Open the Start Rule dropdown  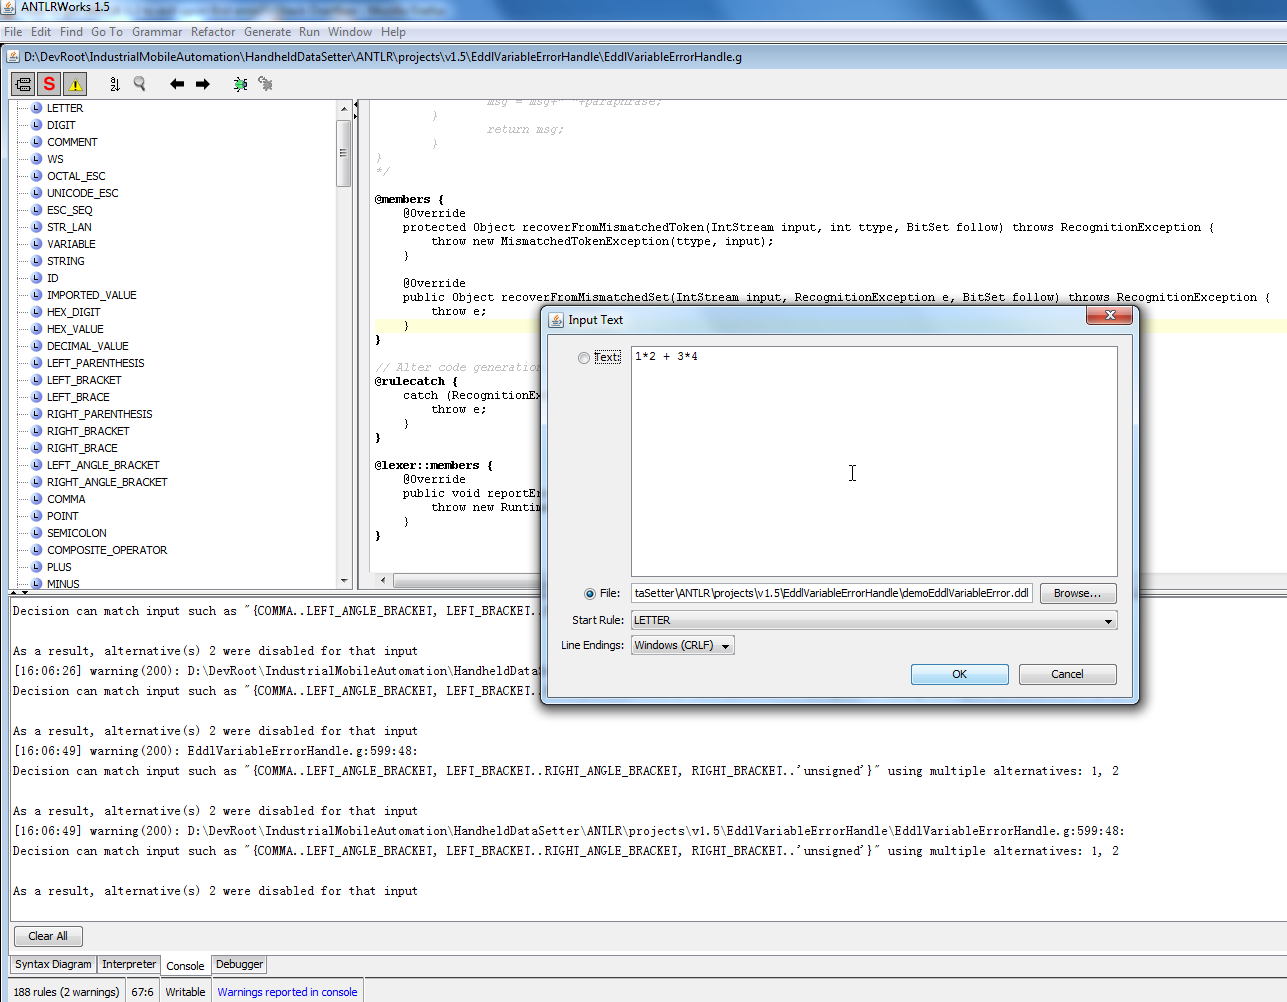click(x=874, y=621)
